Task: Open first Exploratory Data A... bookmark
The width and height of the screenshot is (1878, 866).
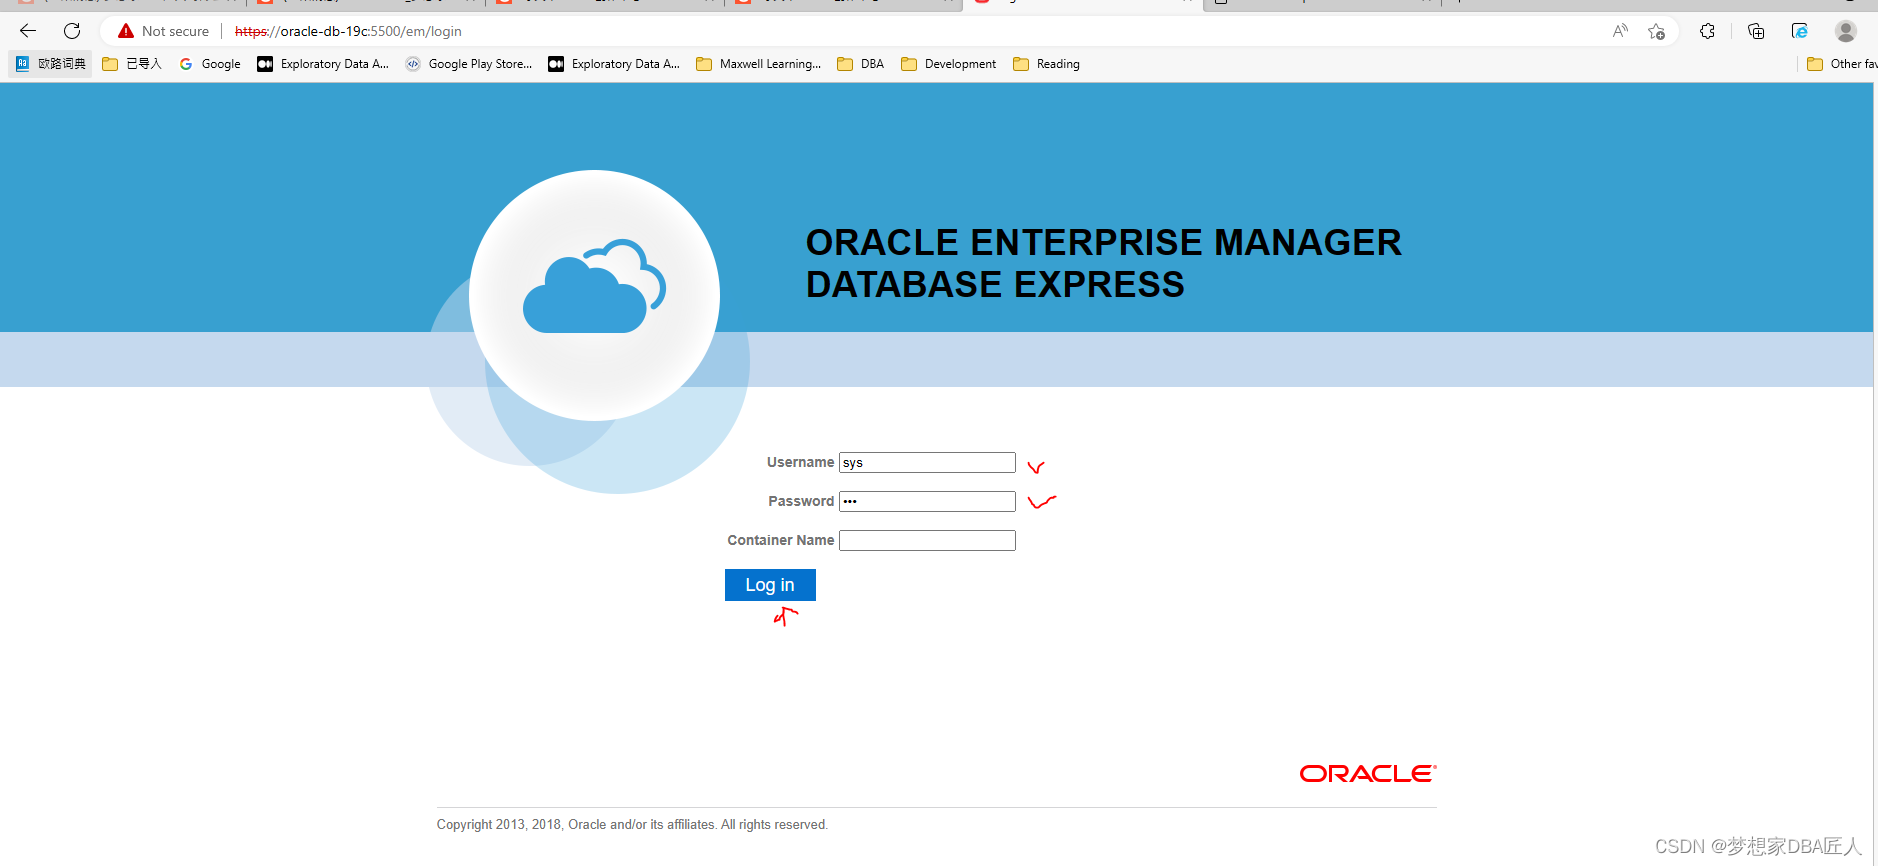Action: (x=323, y=64)
